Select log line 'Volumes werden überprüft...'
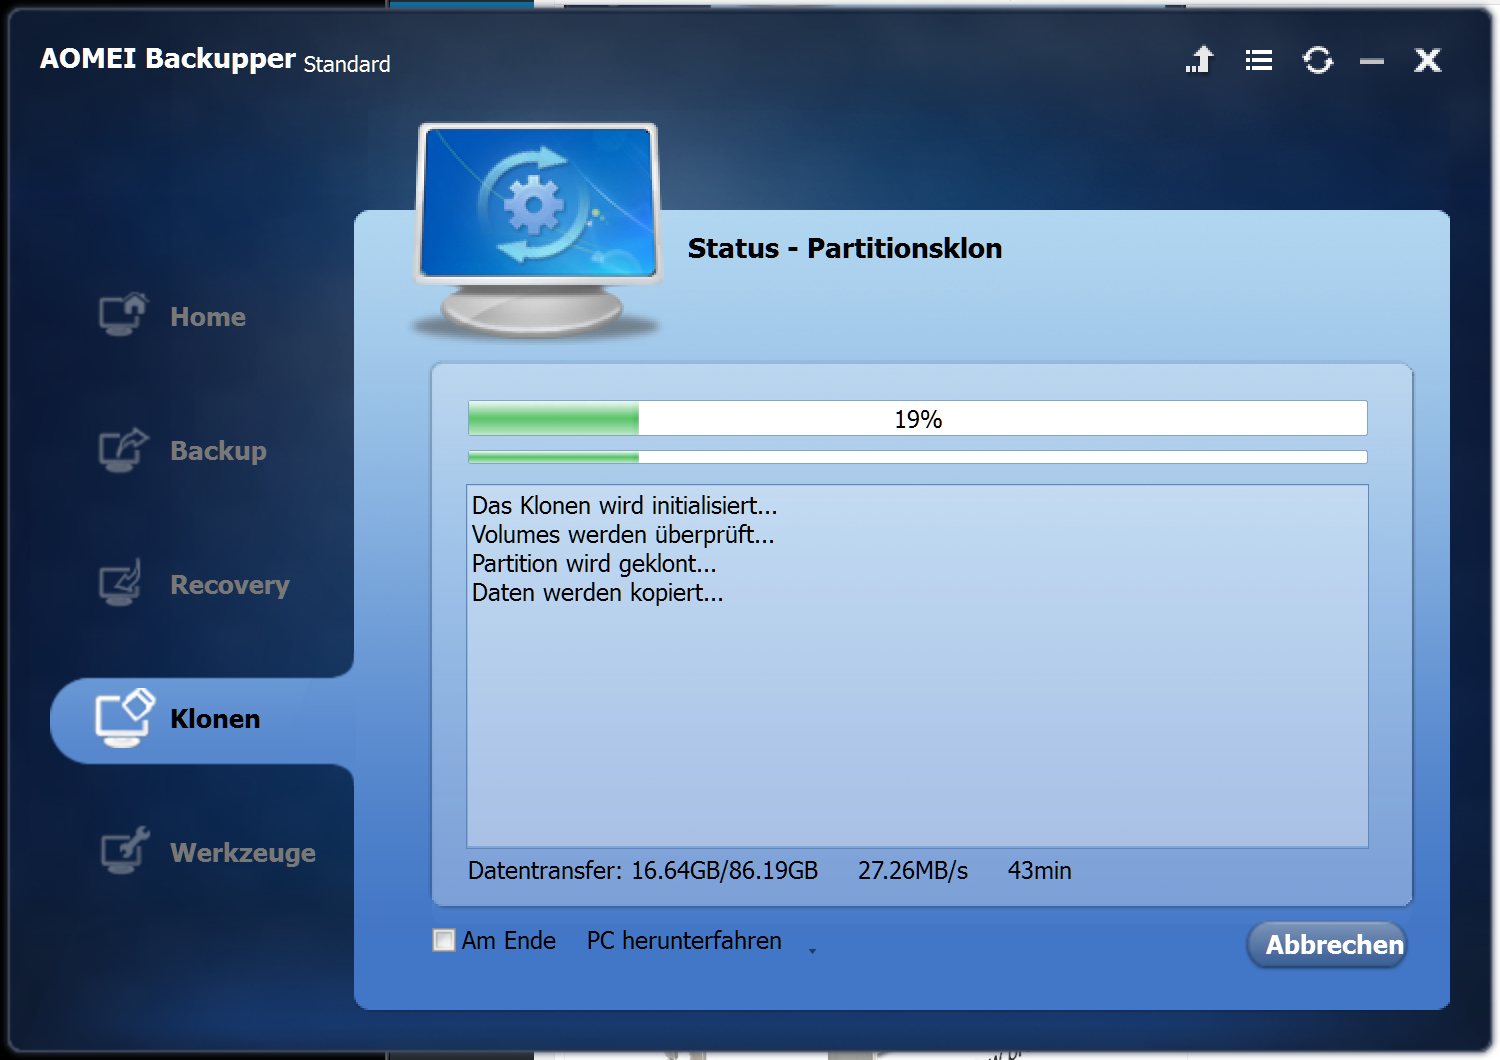This screenshot has width=1500, height=1060. pos(623,534)
